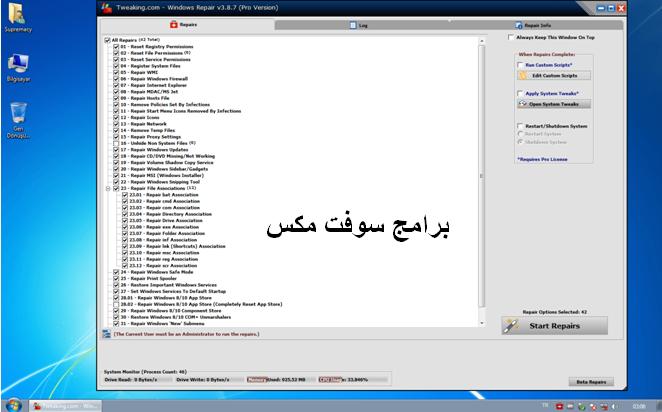Select 25 - Repair Print Spooler text

[x=149, y=279]
